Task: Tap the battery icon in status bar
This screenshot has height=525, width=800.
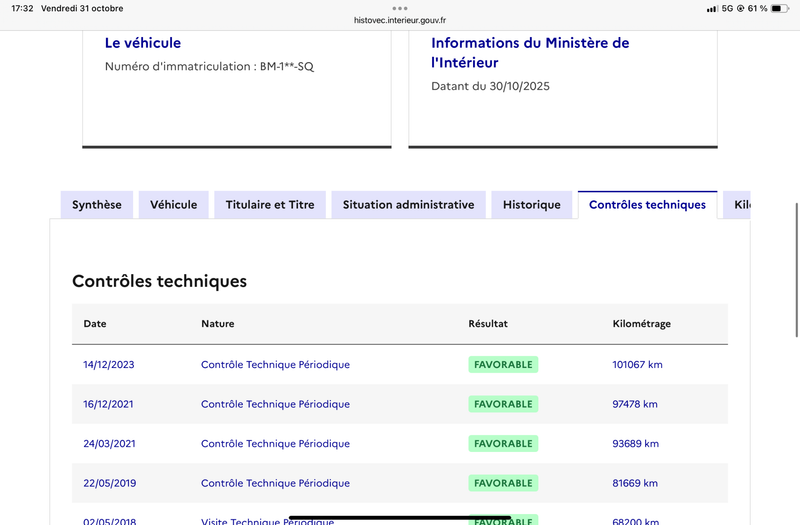Action: 782,8
